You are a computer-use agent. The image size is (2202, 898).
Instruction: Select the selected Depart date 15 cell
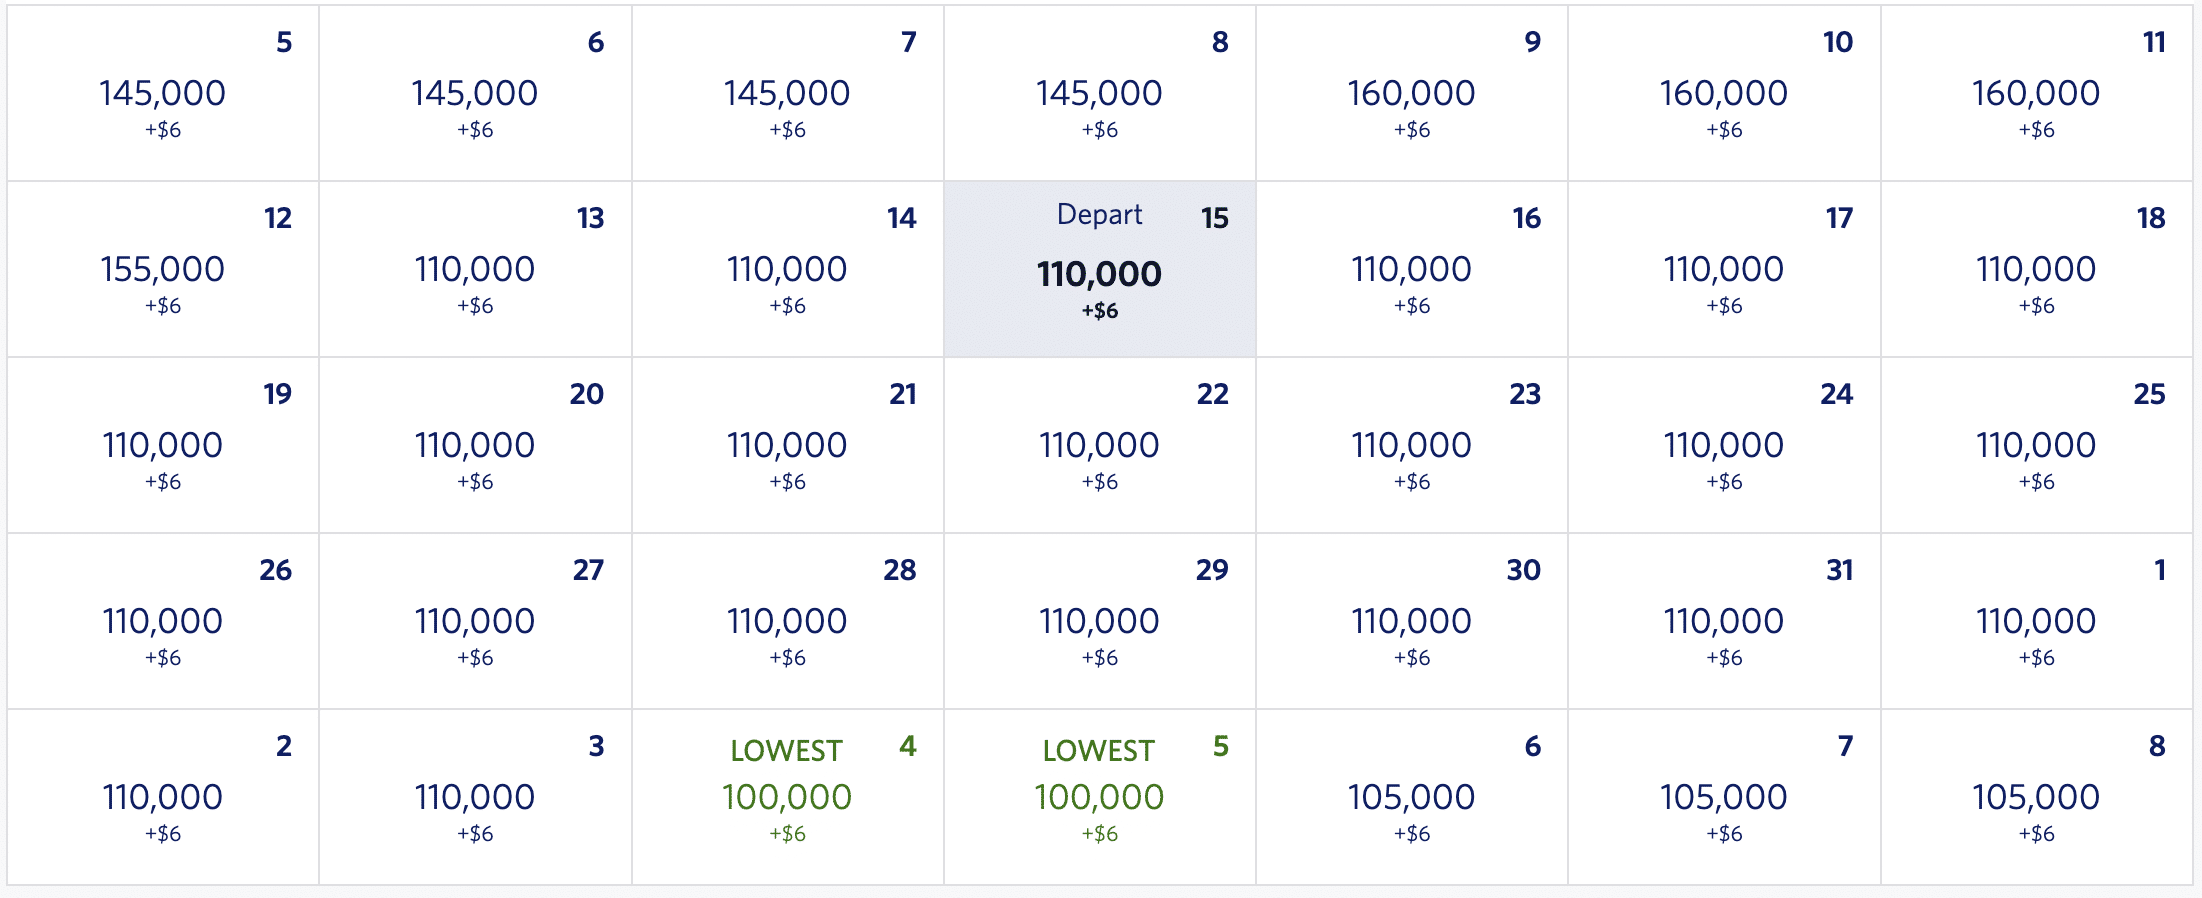pyautogui.click(x=1099, y=270)
